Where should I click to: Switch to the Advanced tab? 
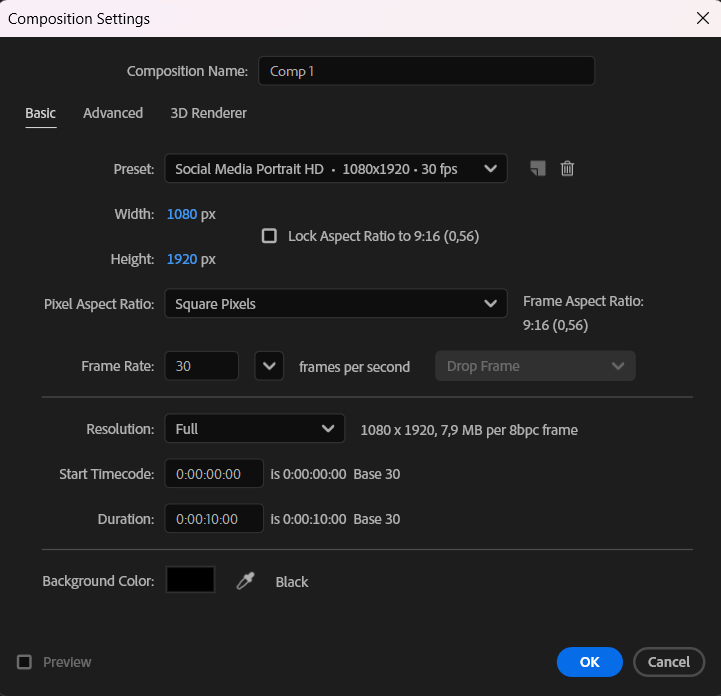[113, 113]
